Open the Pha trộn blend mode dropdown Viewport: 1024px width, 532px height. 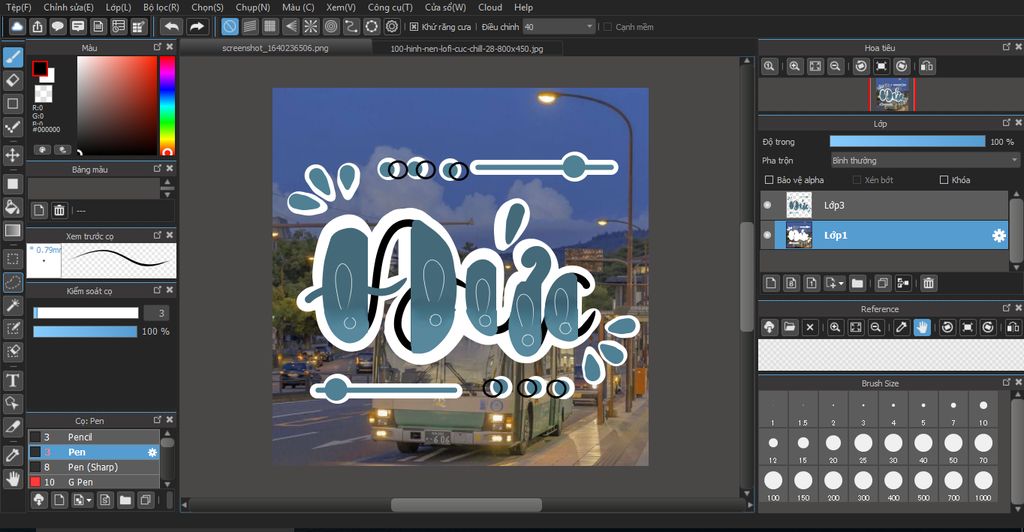(924, 160)
